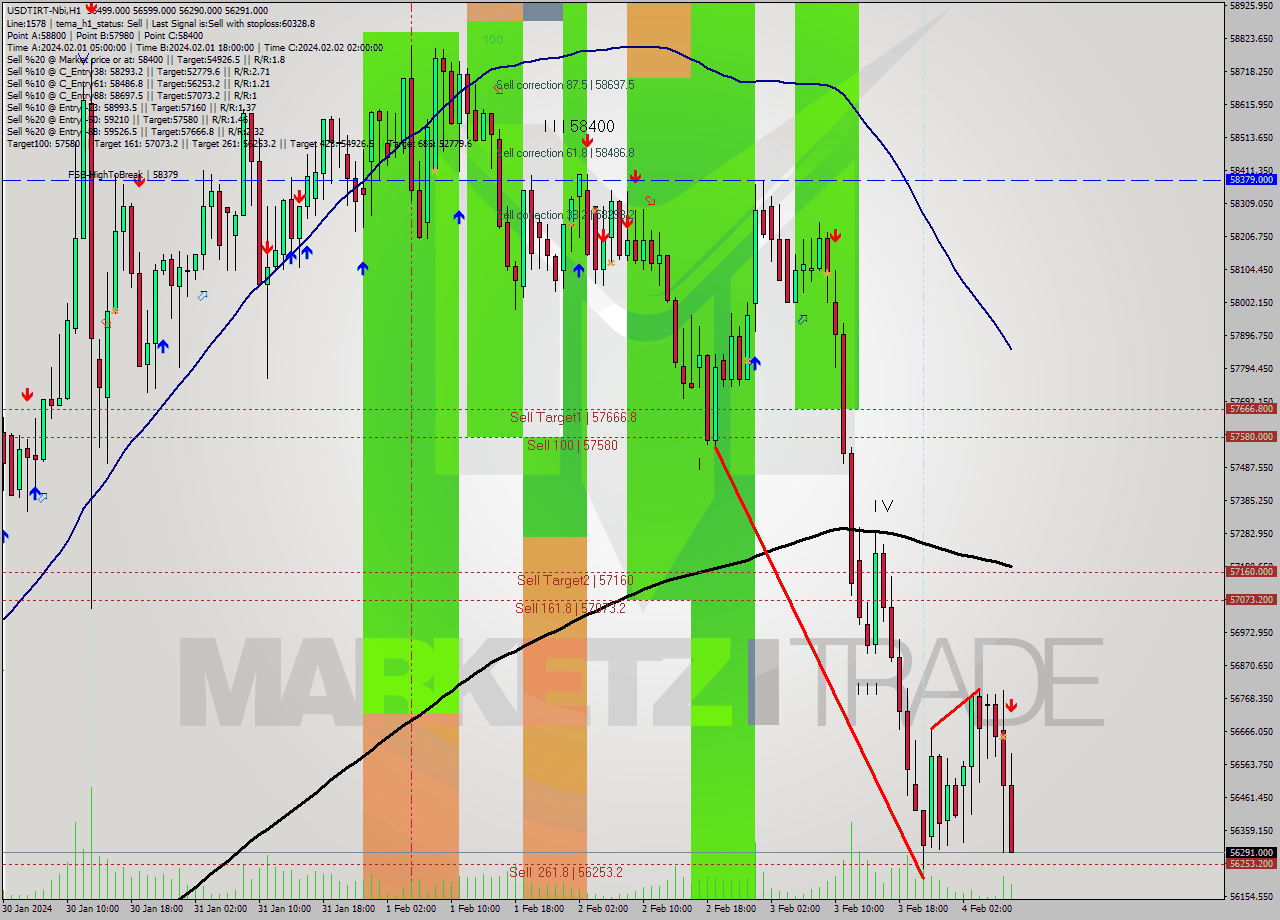Click the 'Sell 161.8 | 57073.2' label

pos(570,608)
